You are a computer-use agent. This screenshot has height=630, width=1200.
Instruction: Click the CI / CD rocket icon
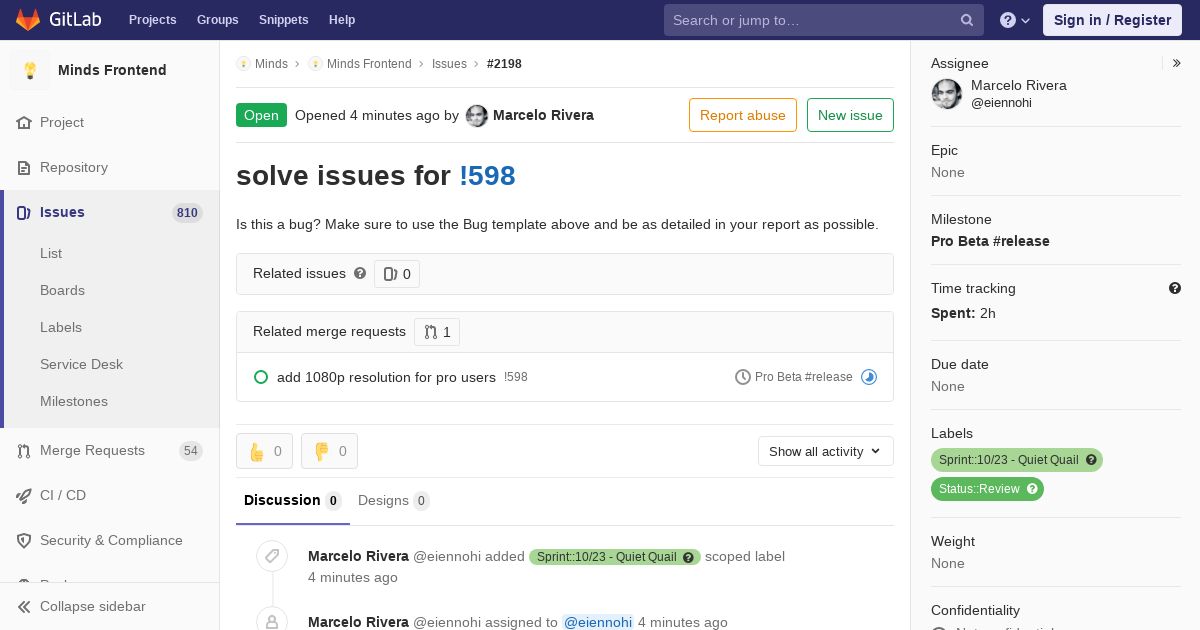tap(25, 496)
